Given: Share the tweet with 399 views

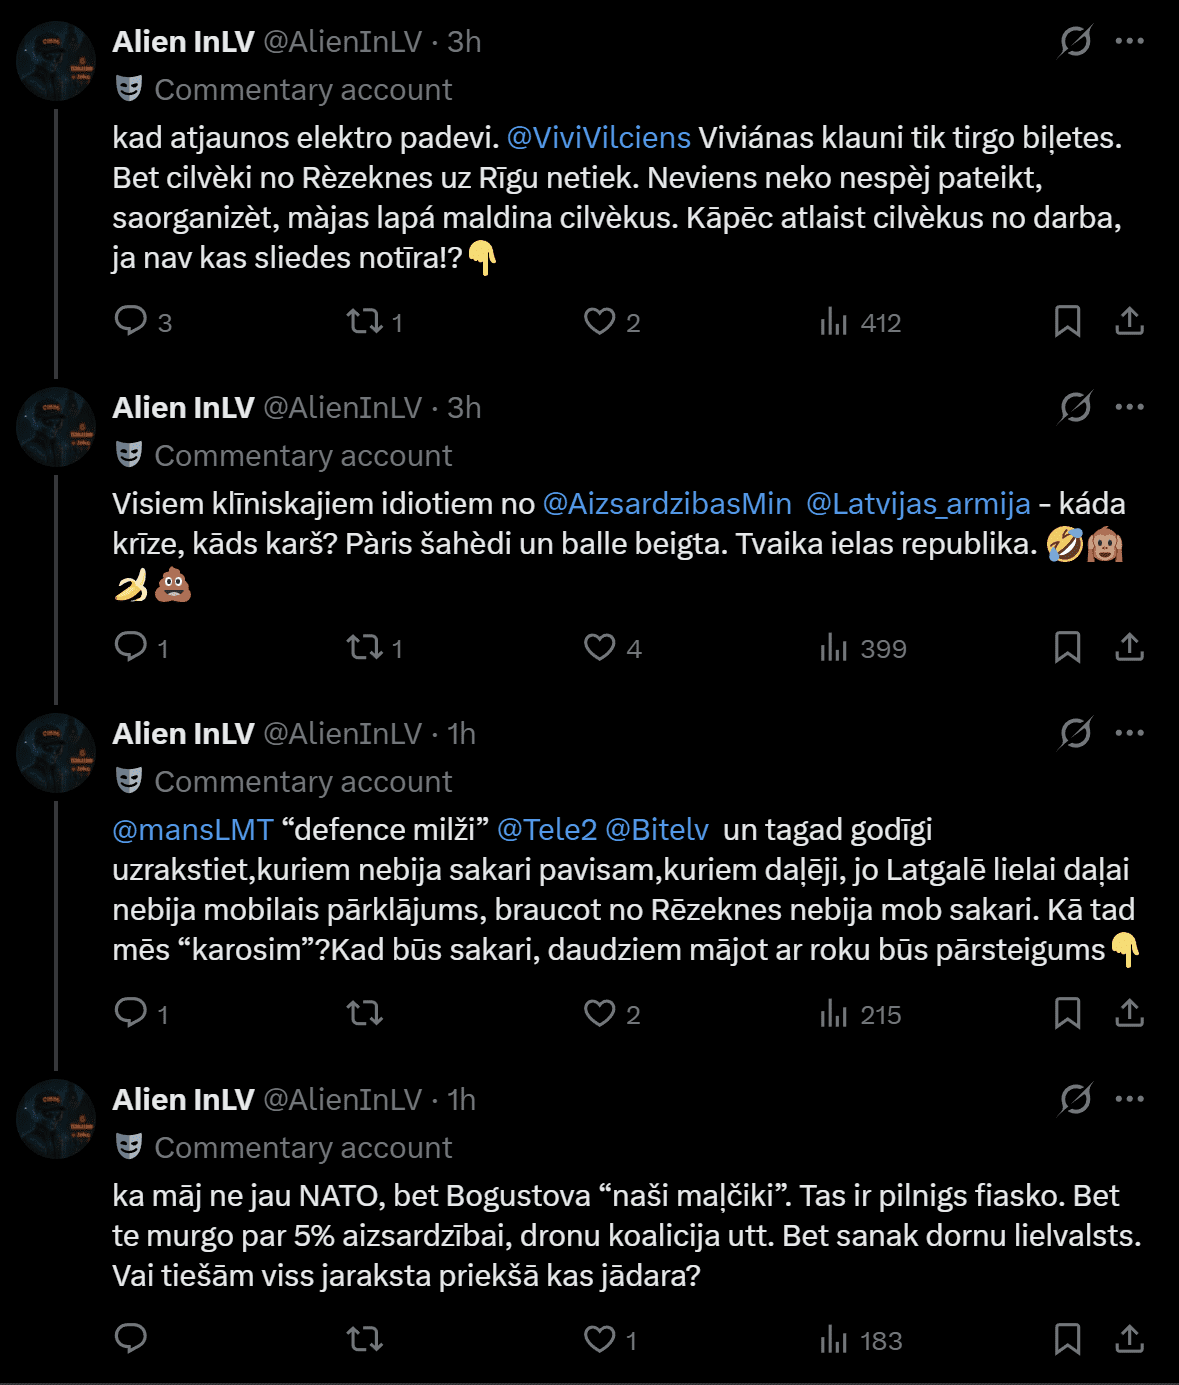Looking at the screenshot, I should (x=1129, y=647).
